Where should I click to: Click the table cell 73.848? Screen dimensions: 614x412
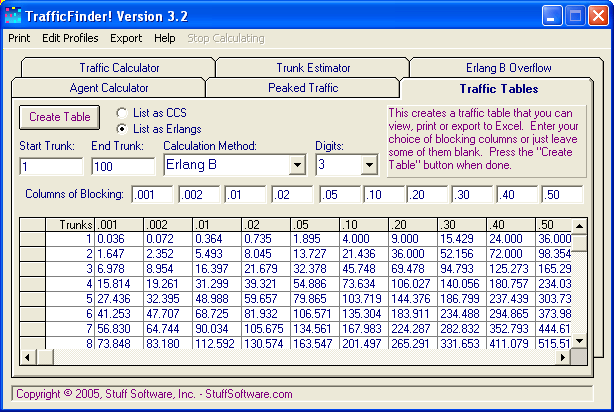(x=119, y=343)
